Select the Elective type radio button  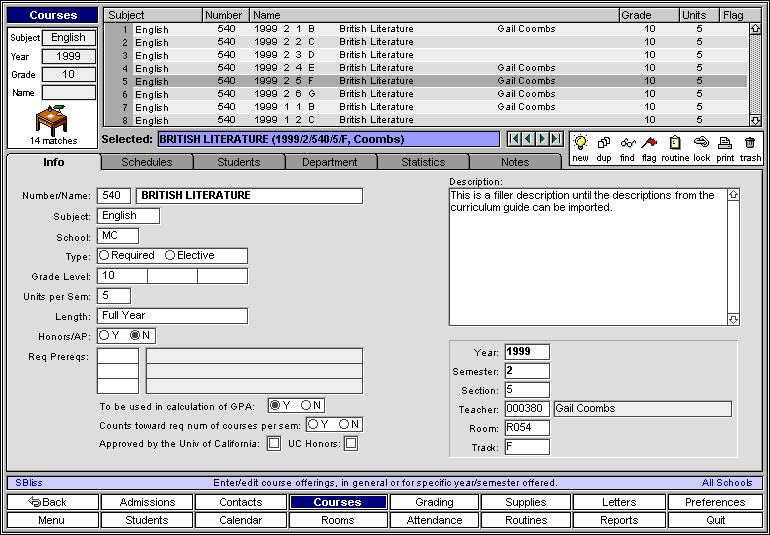click(170, 255)
